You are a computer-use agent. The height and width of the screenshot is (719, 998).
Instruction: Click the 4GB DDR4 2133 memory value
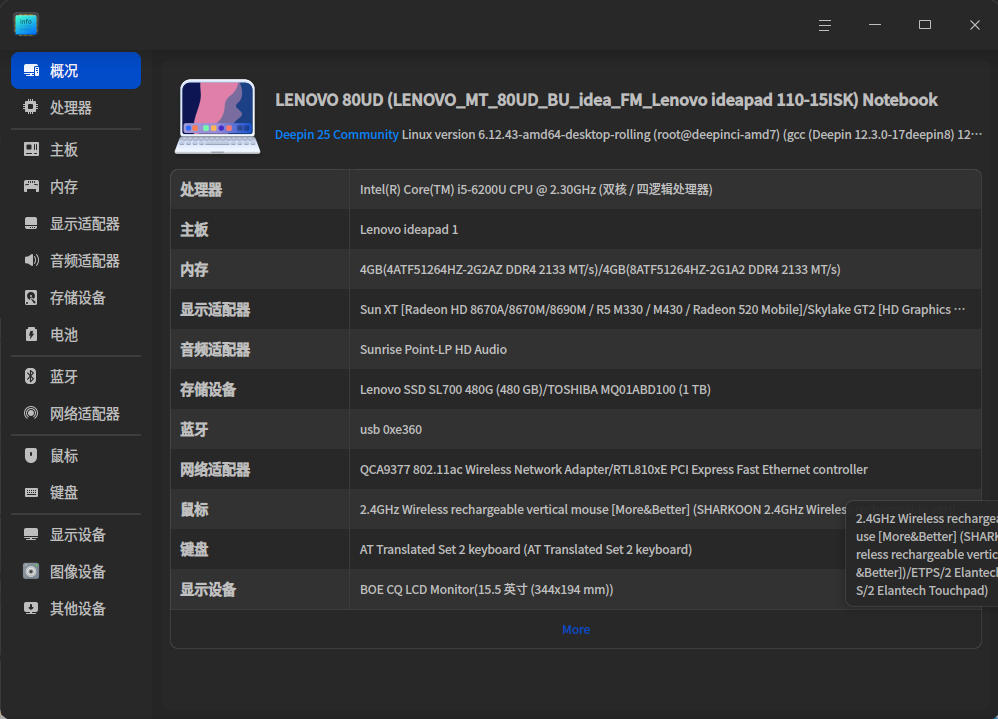click(x=600, y=270)
